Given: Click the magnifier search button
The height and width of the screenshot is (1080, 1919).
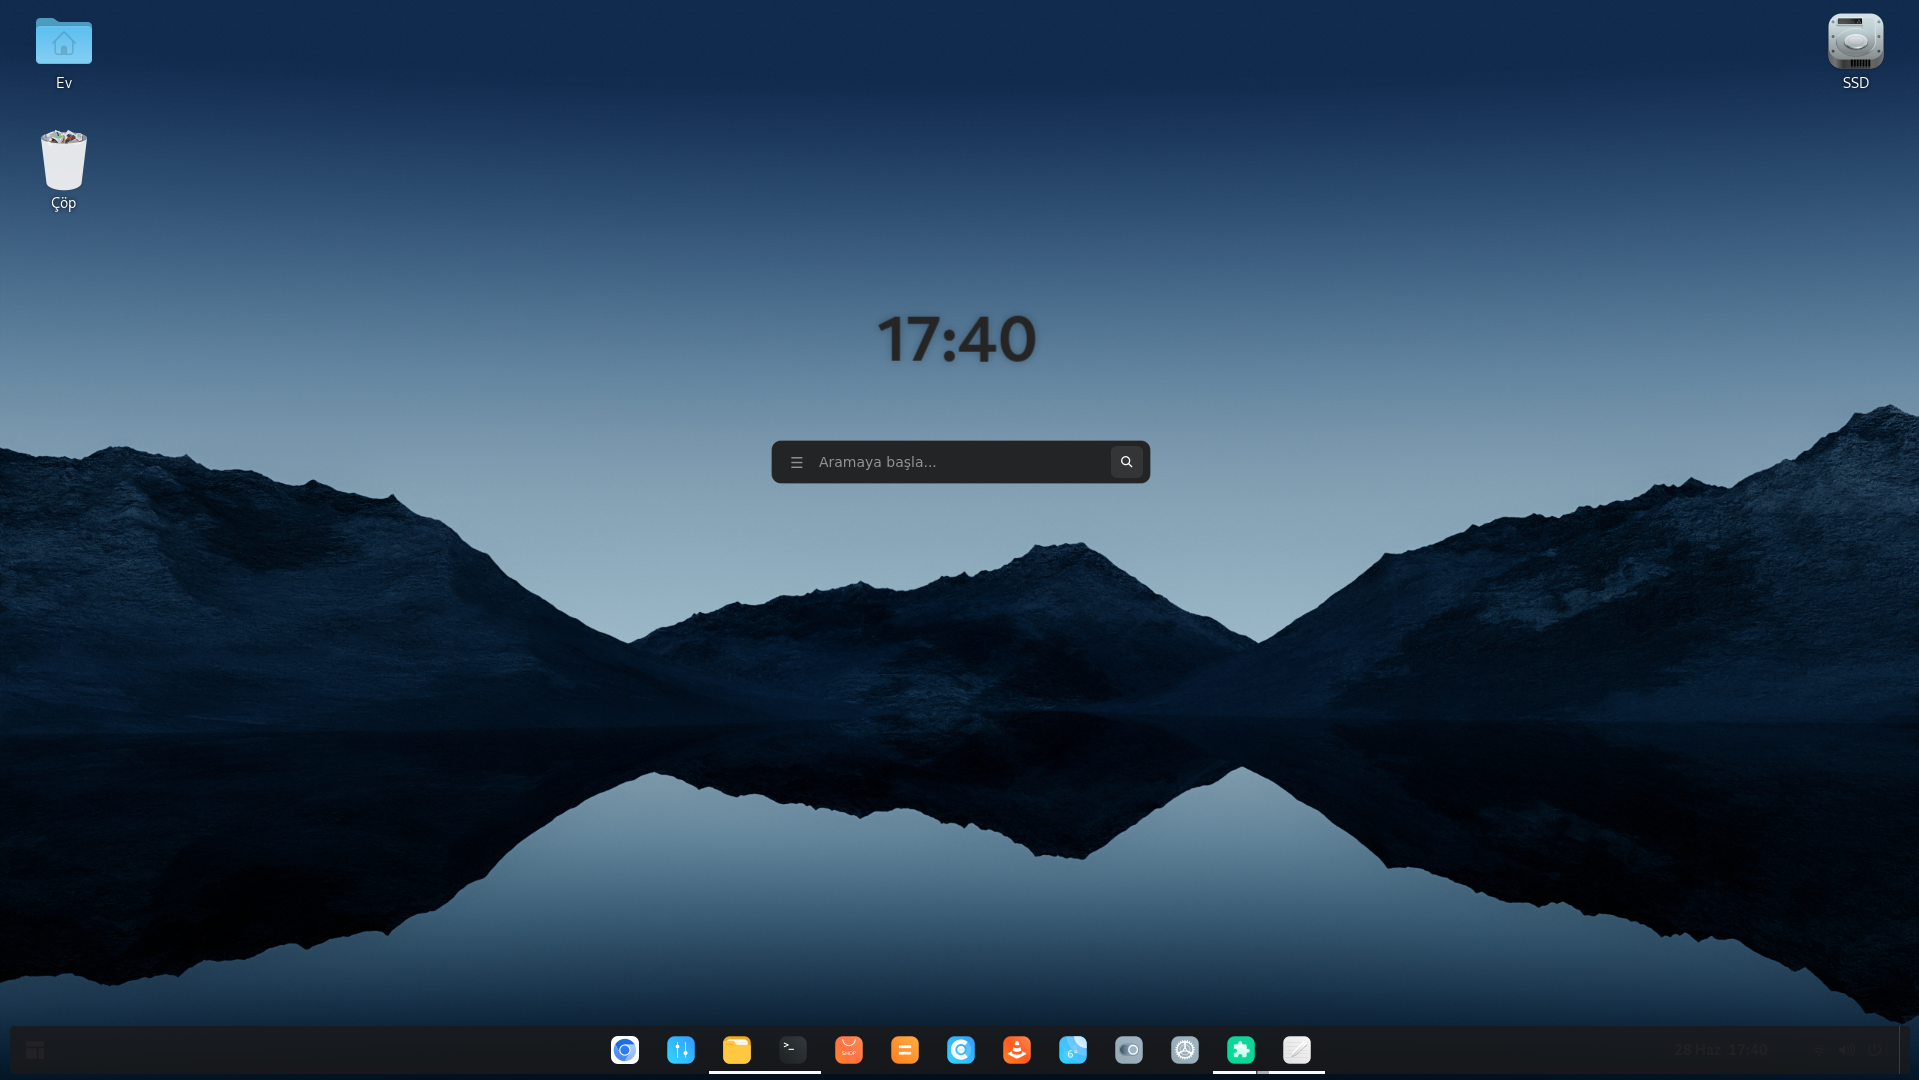Looking at the screenshot, I should coord(1127,462).
